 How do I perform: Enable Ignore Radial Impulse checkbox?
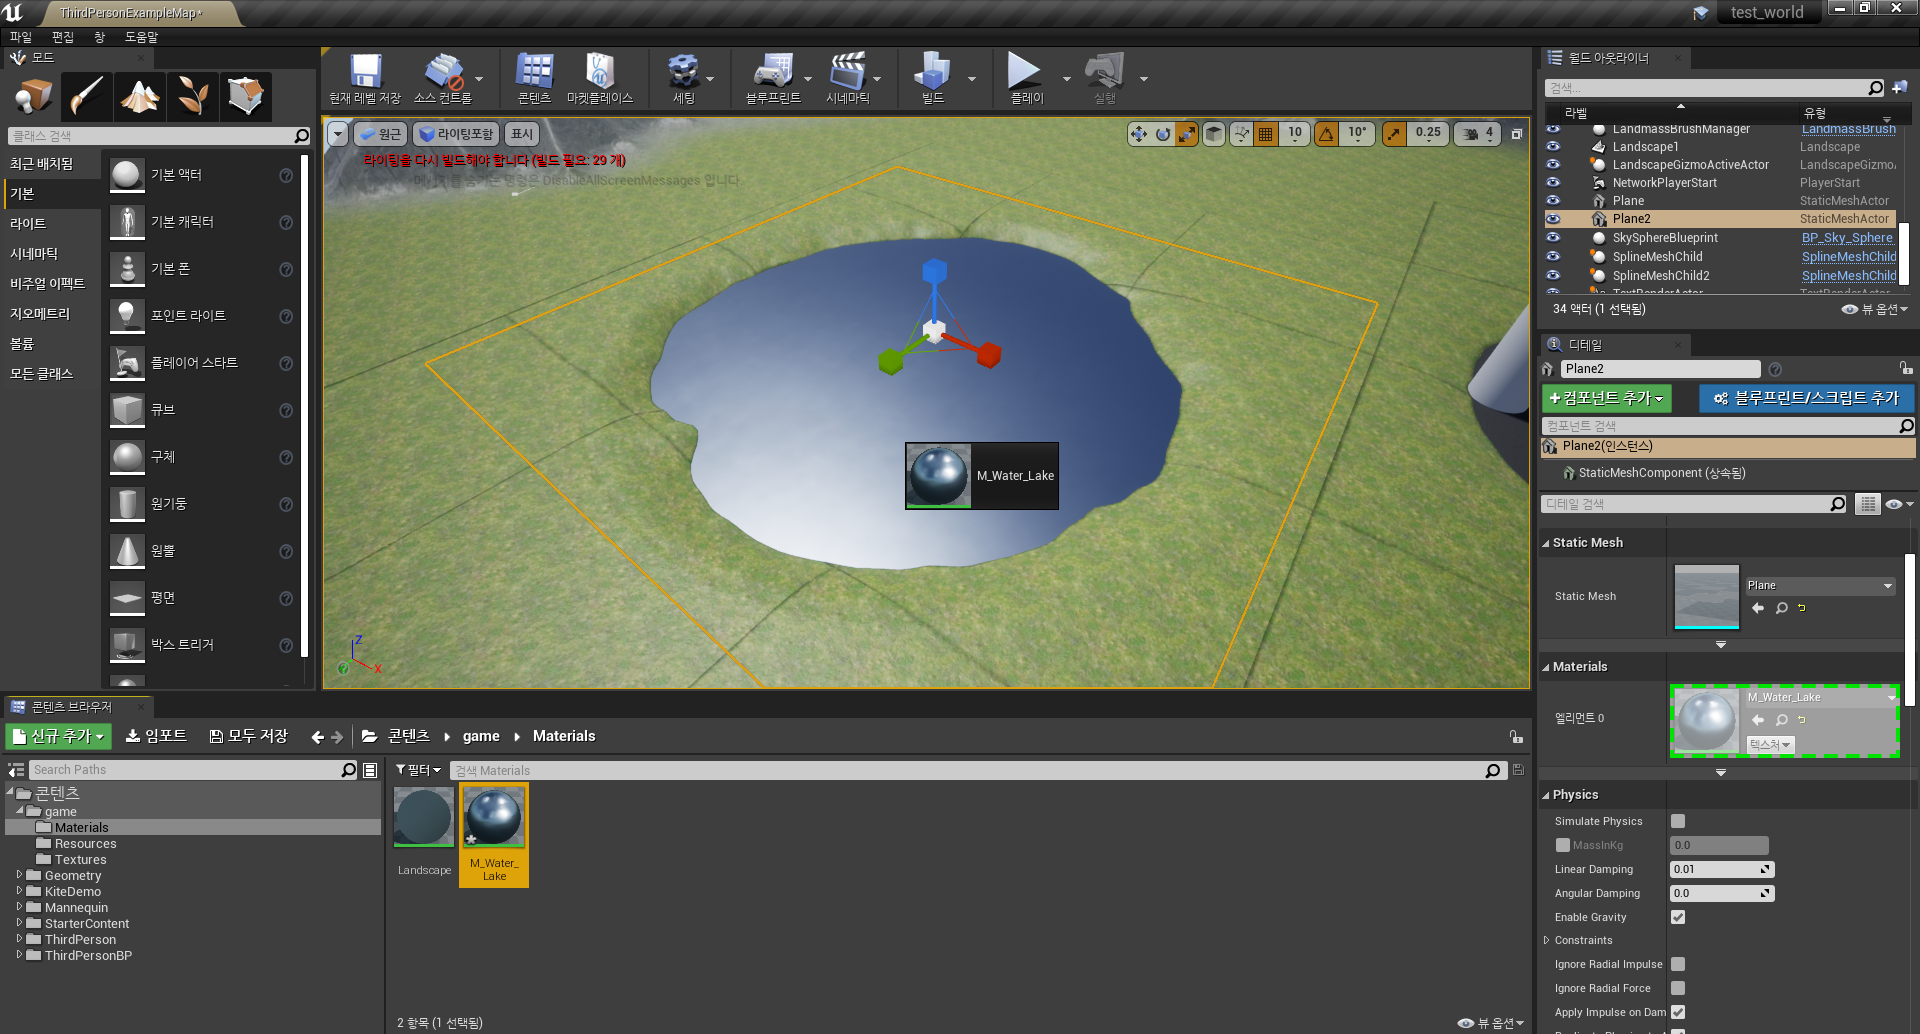point(1678,964)
